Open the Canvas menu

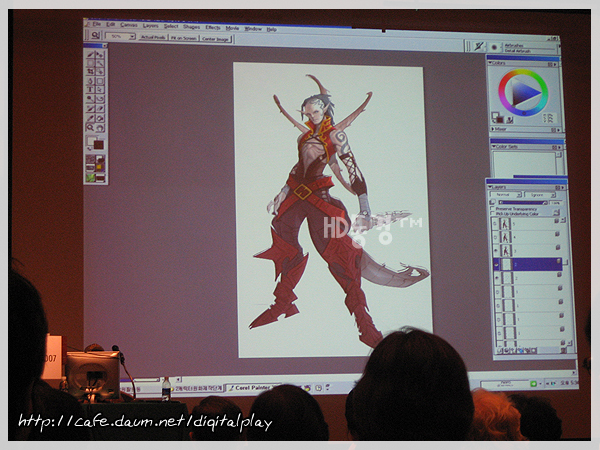point(129,25)
